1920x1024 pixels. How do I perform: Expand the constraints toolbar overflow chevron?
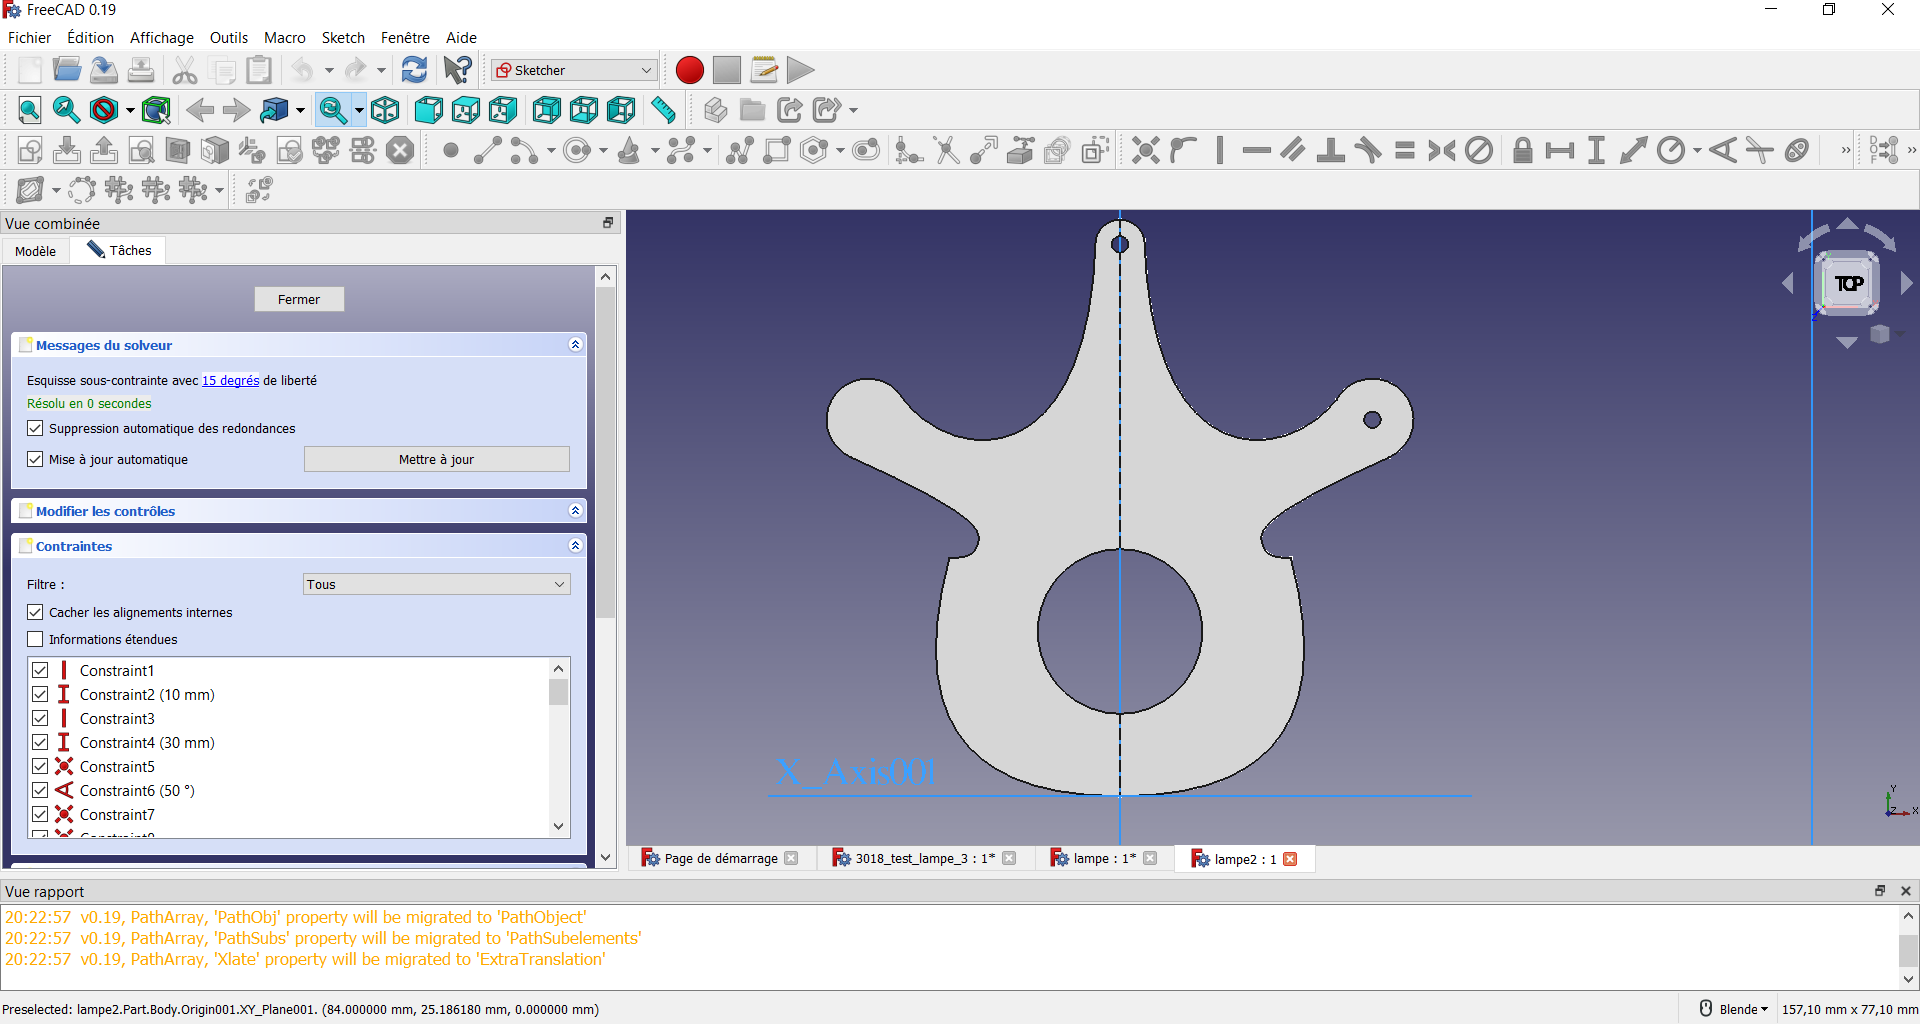coord(1846,150)
